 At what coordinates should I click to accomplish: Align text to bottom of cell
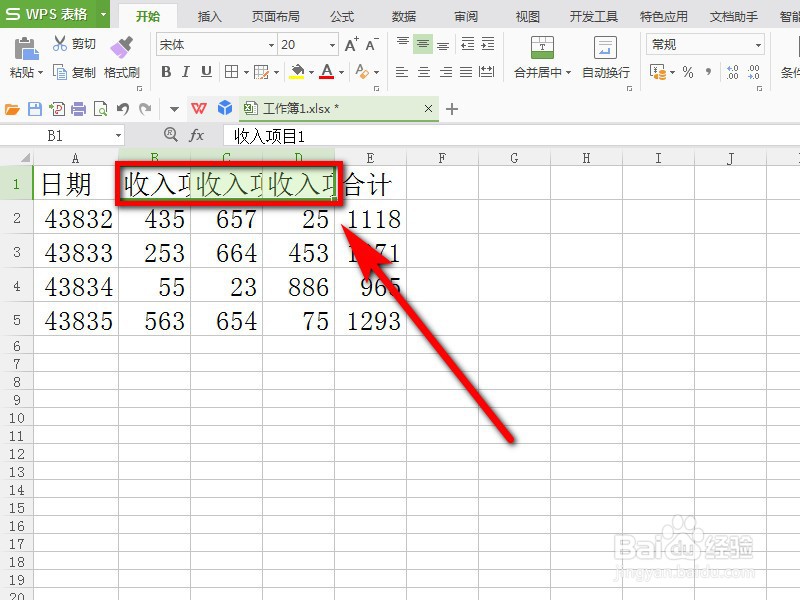pos(443,44)
